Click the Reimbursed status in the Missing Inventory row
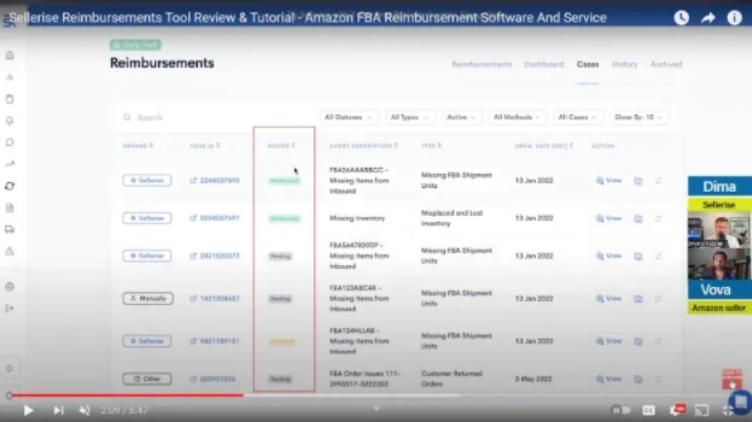This screenshot has height=422, width=752. [284, 218]
